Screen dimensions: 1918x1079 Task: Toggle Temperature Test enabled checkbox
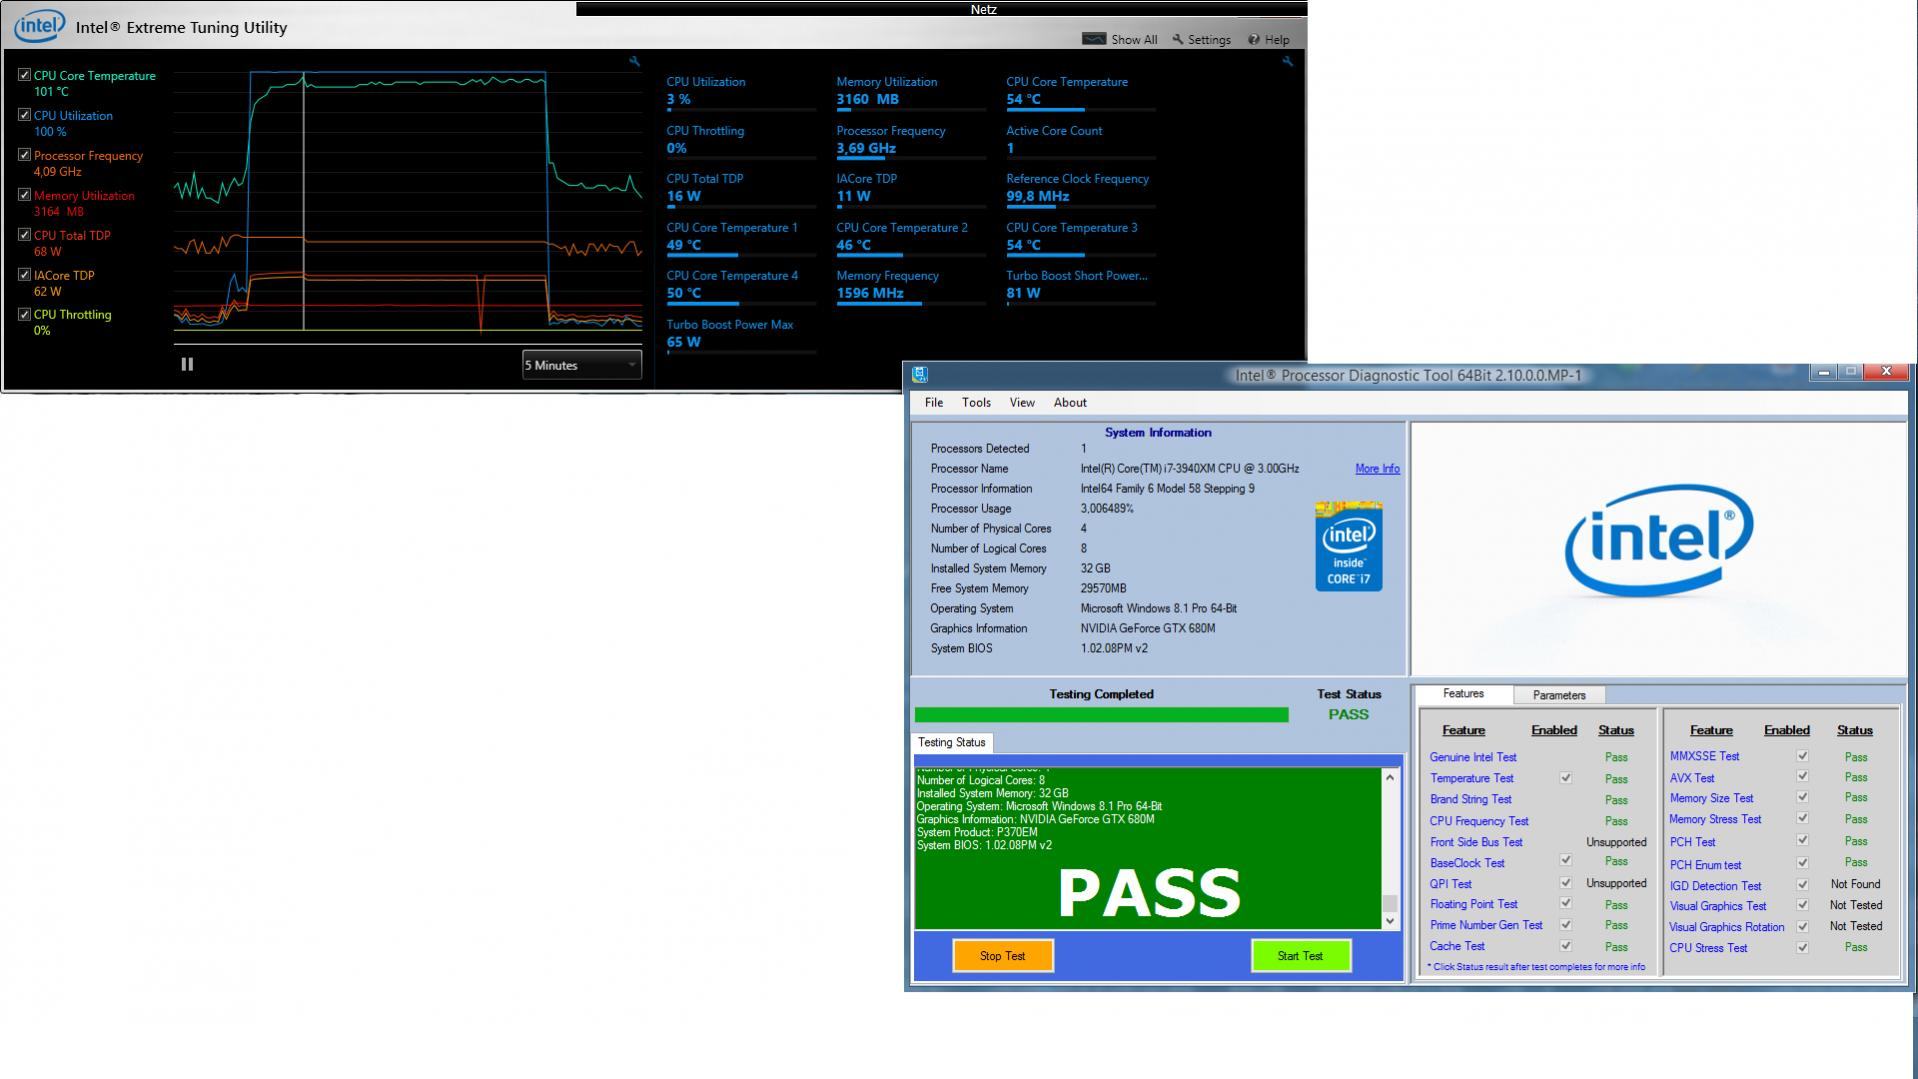[1565, 778]
